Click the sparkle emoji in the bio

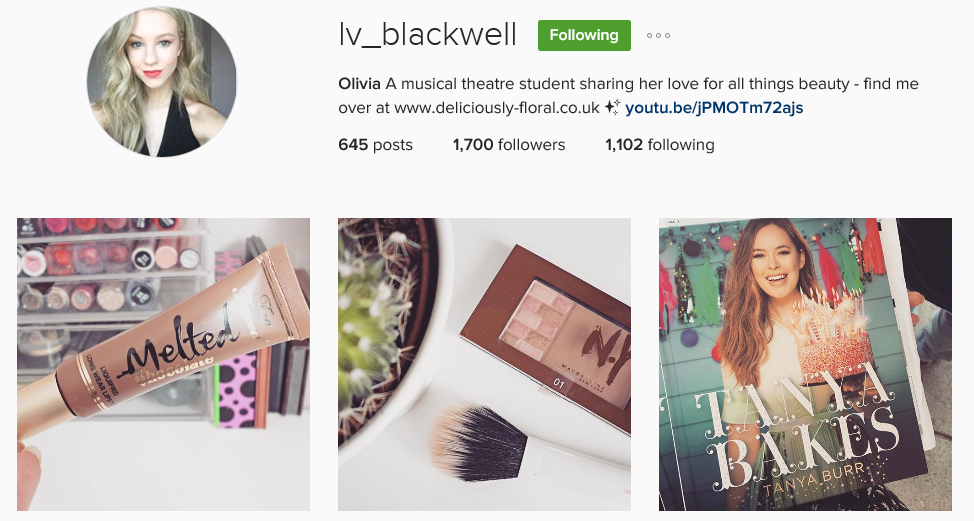(x=612, y=108)
